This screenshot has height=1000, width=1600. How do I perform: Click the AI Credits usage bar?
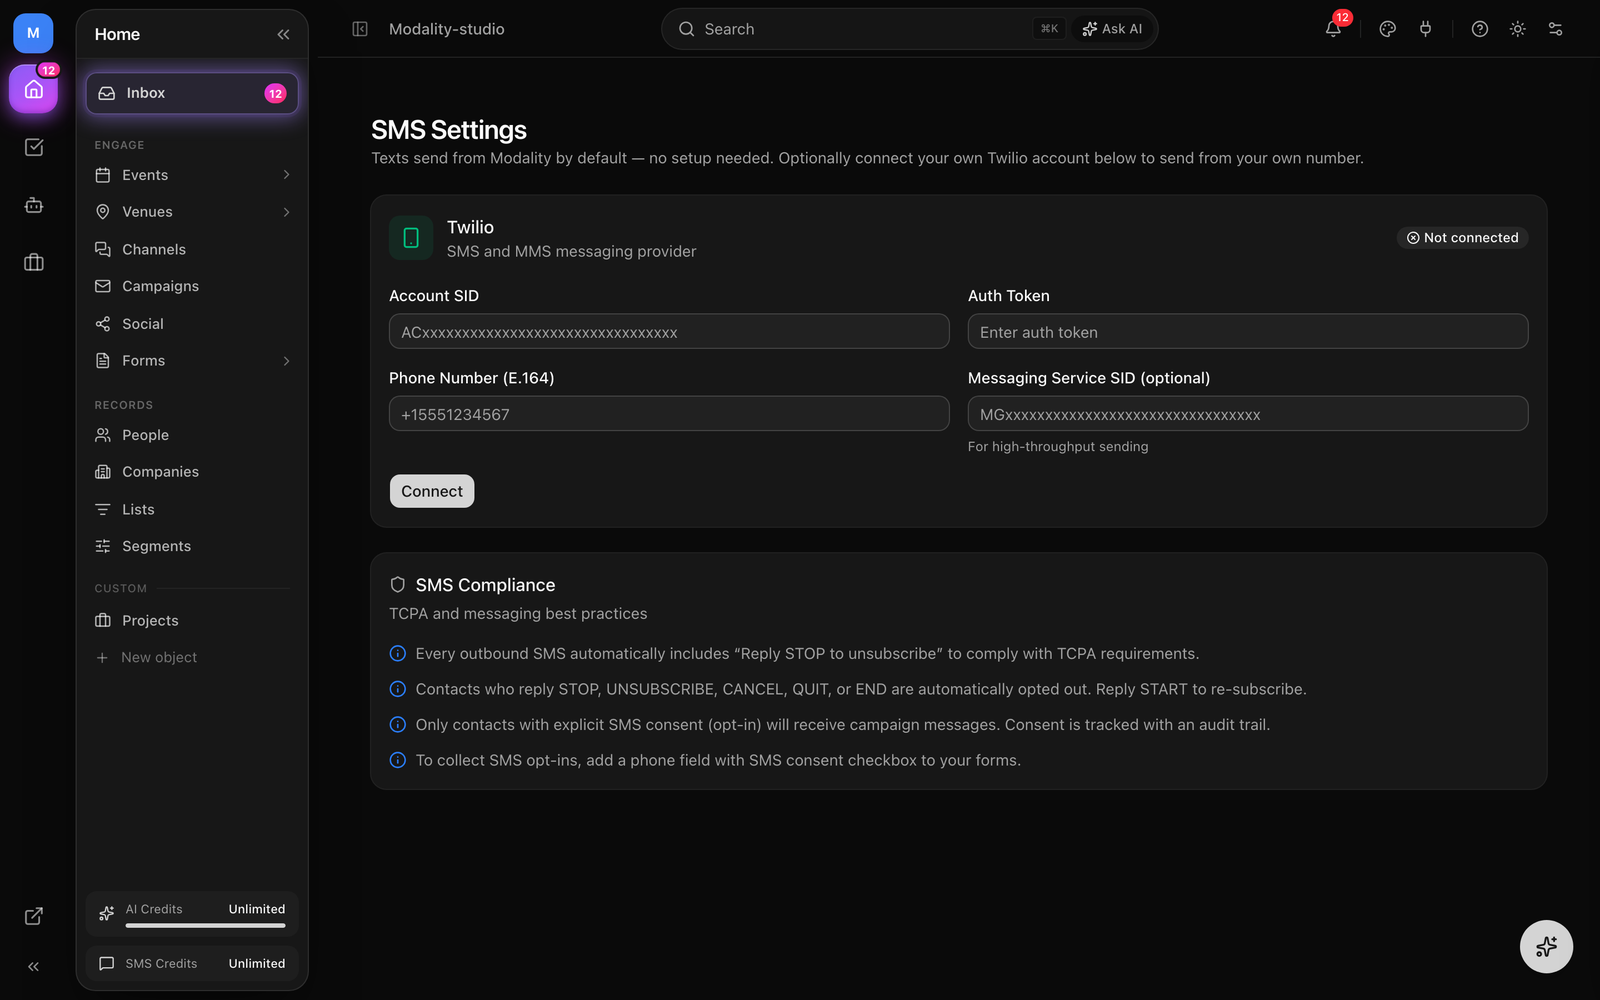[x=205, y=926]
